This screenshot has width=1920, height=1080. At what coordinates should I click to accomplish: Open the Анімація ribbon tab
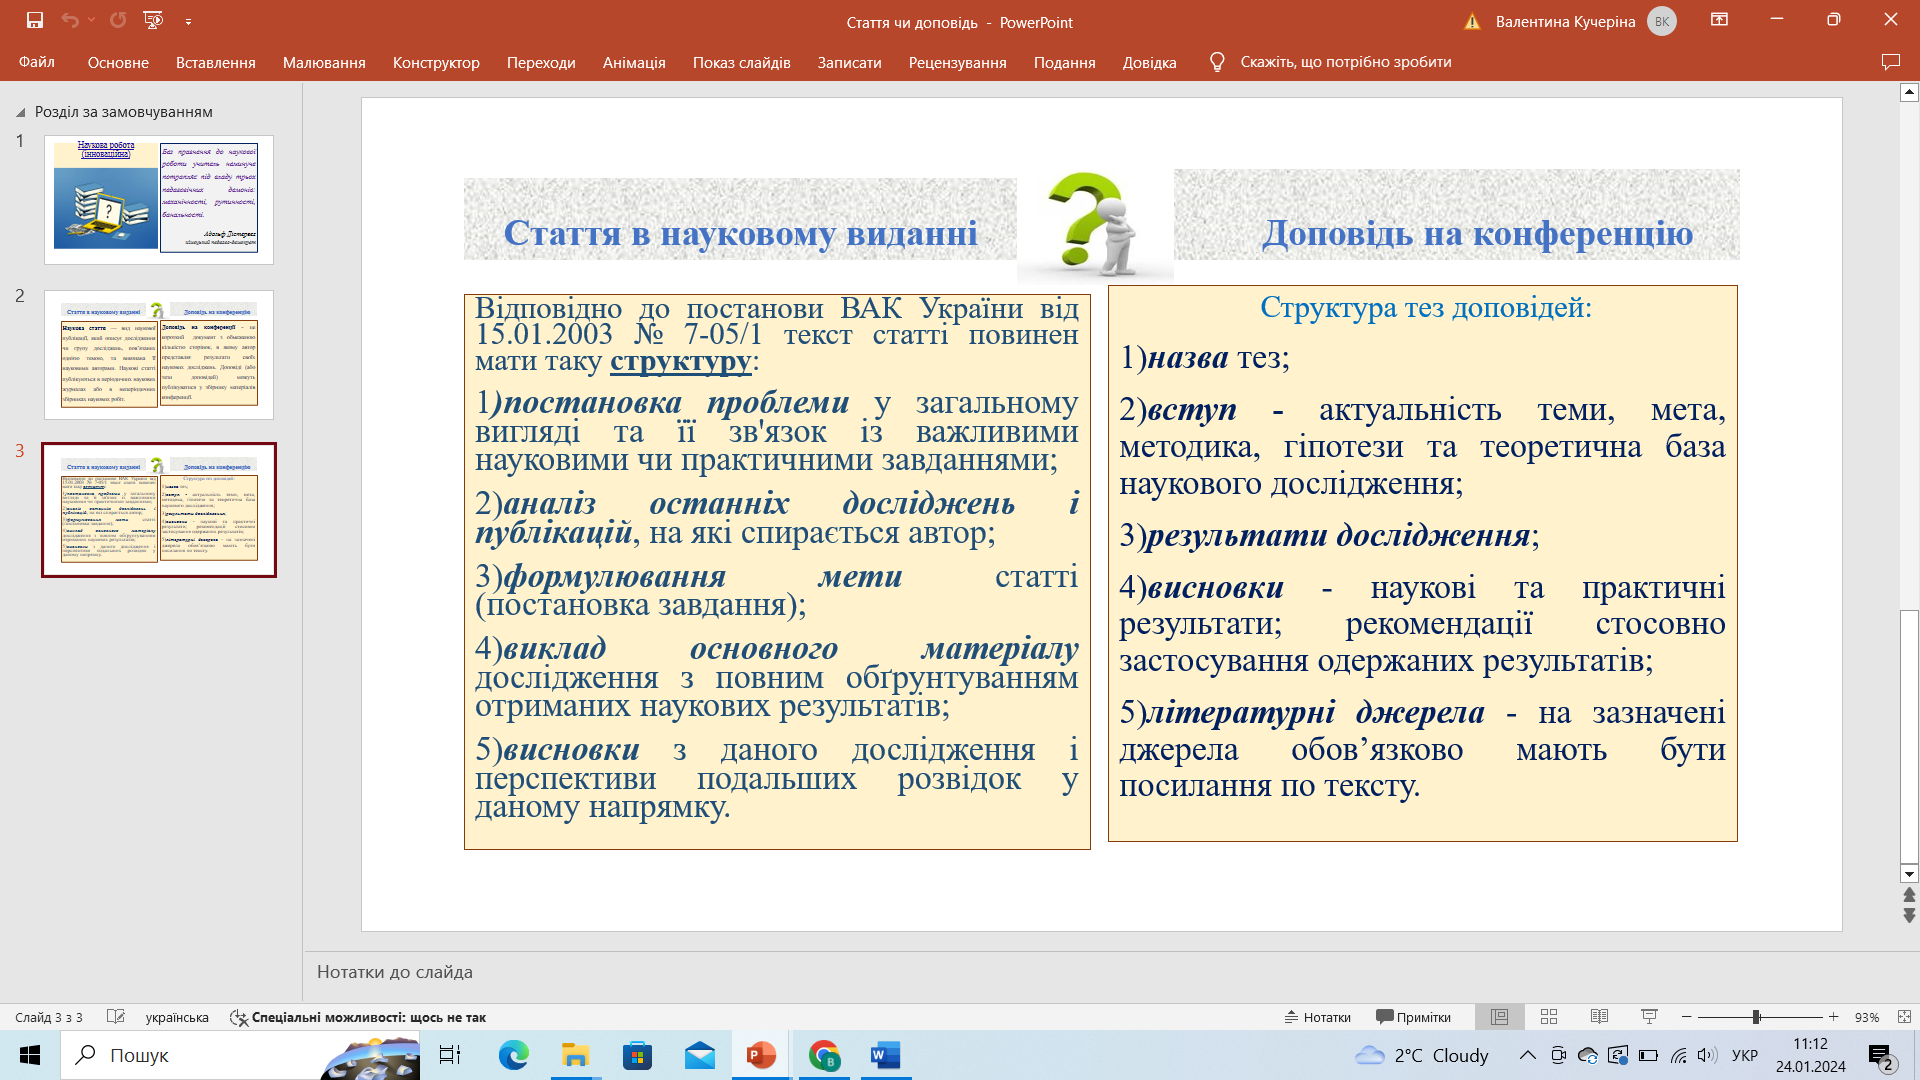[x=633, y=62]
